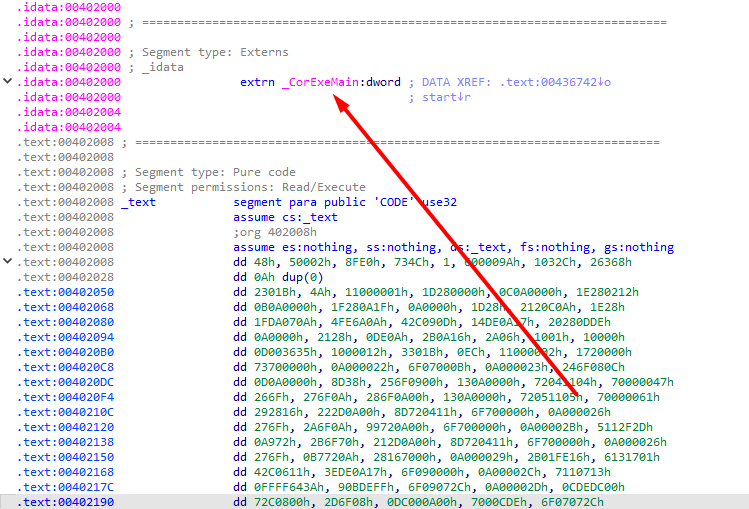Viewport: 749px width, 509px height.
Task: Collapse the chevron beside the dd 48h line
Action: tap(8, 262)
